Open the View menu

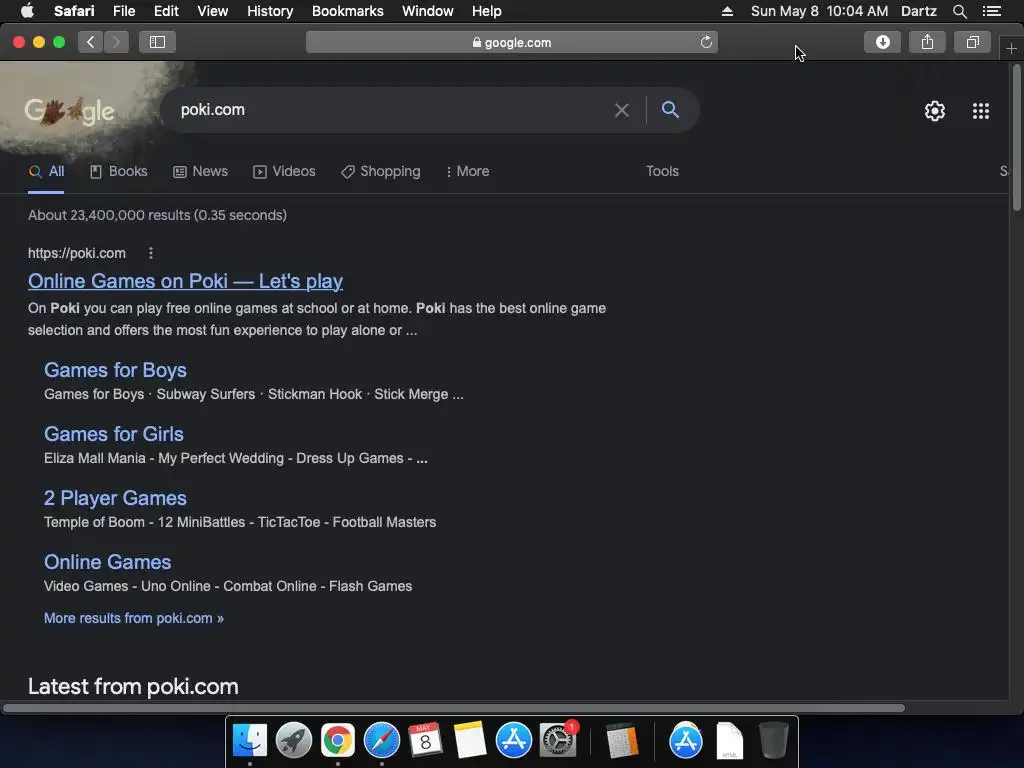212,11
